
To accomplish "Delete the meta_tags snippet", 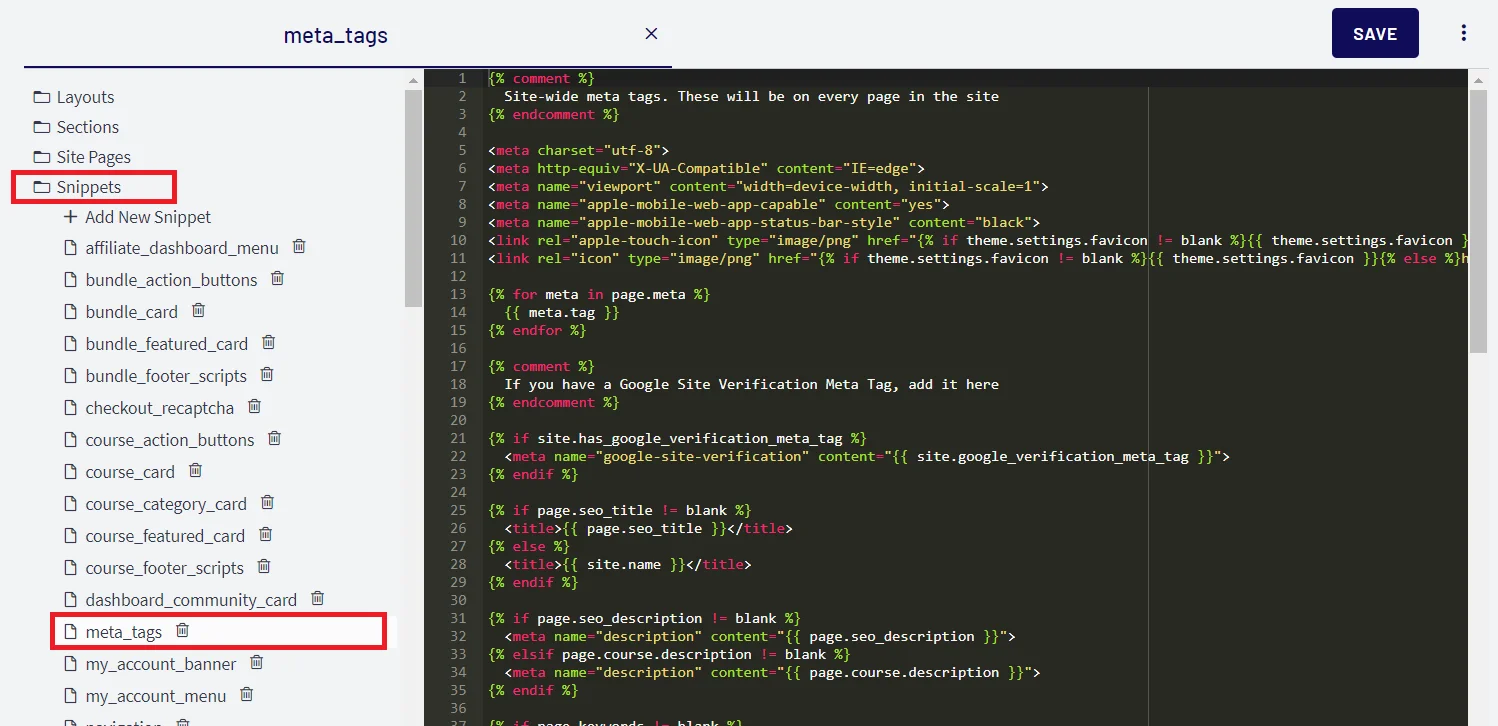I will coord(182,630).
